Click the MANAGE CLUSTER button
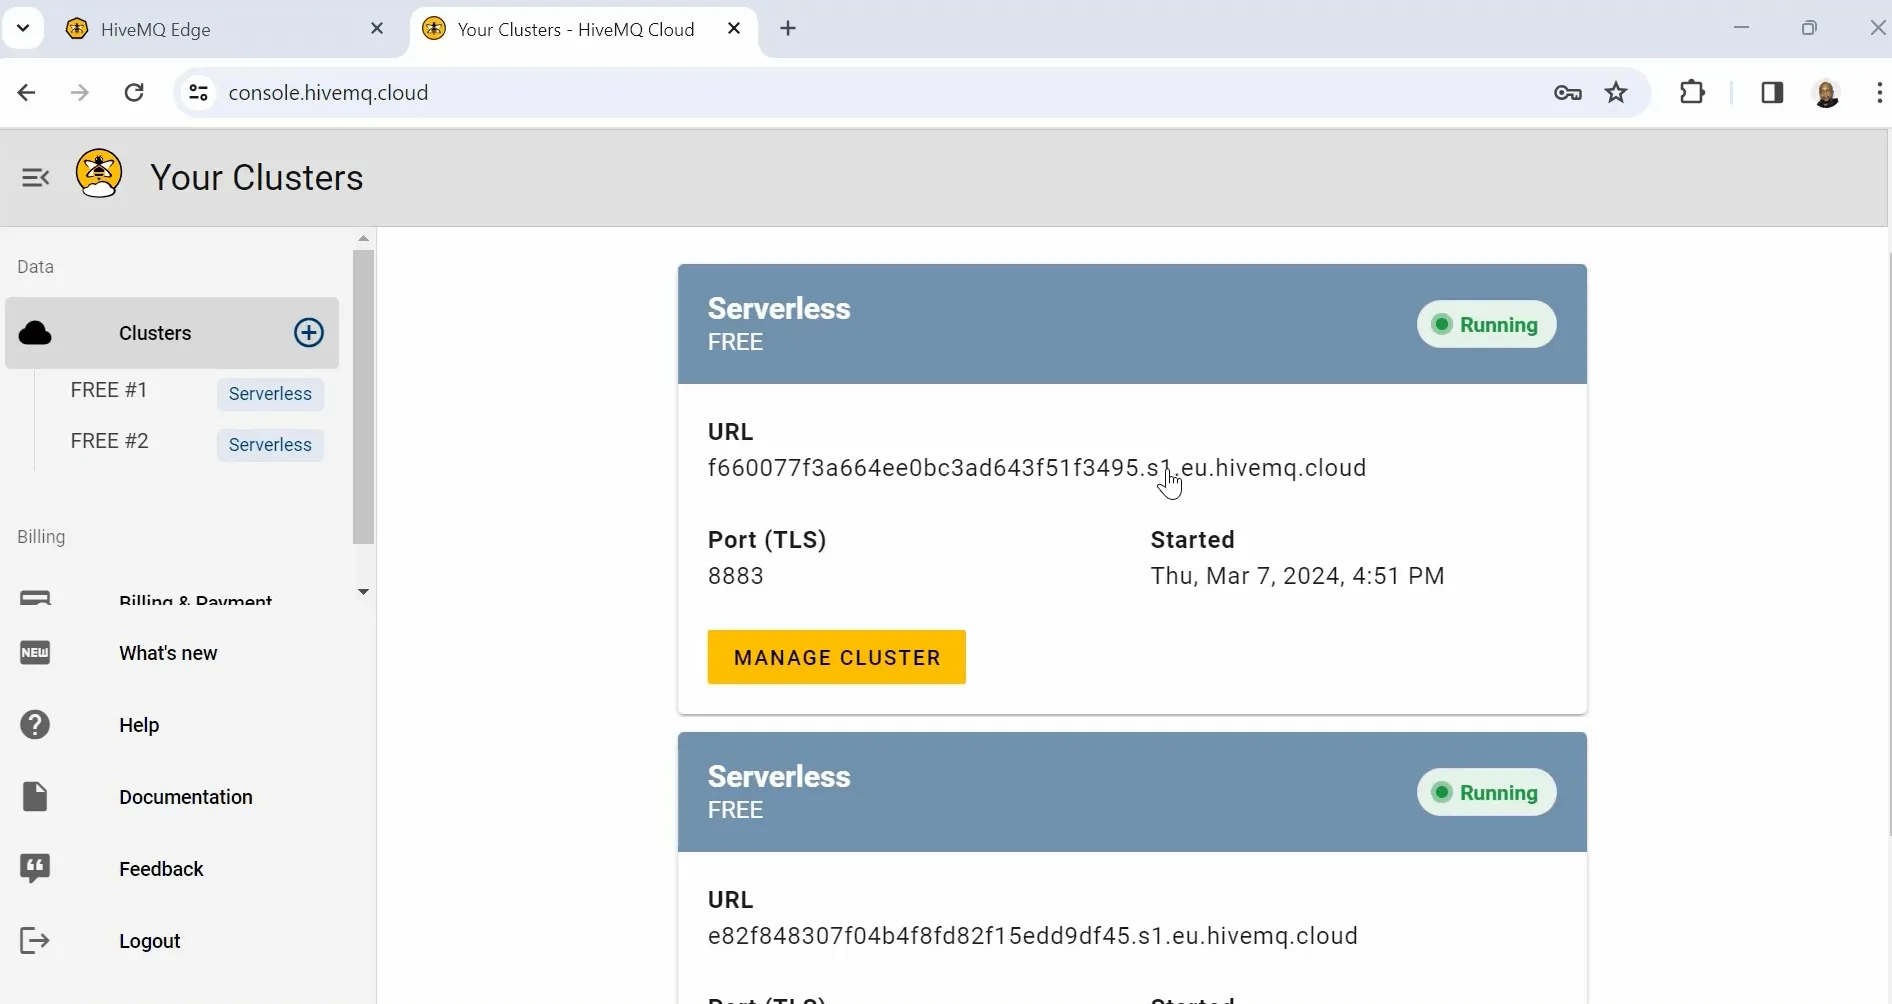The height and width of the screenshot is (1004, 1892). 837,657
